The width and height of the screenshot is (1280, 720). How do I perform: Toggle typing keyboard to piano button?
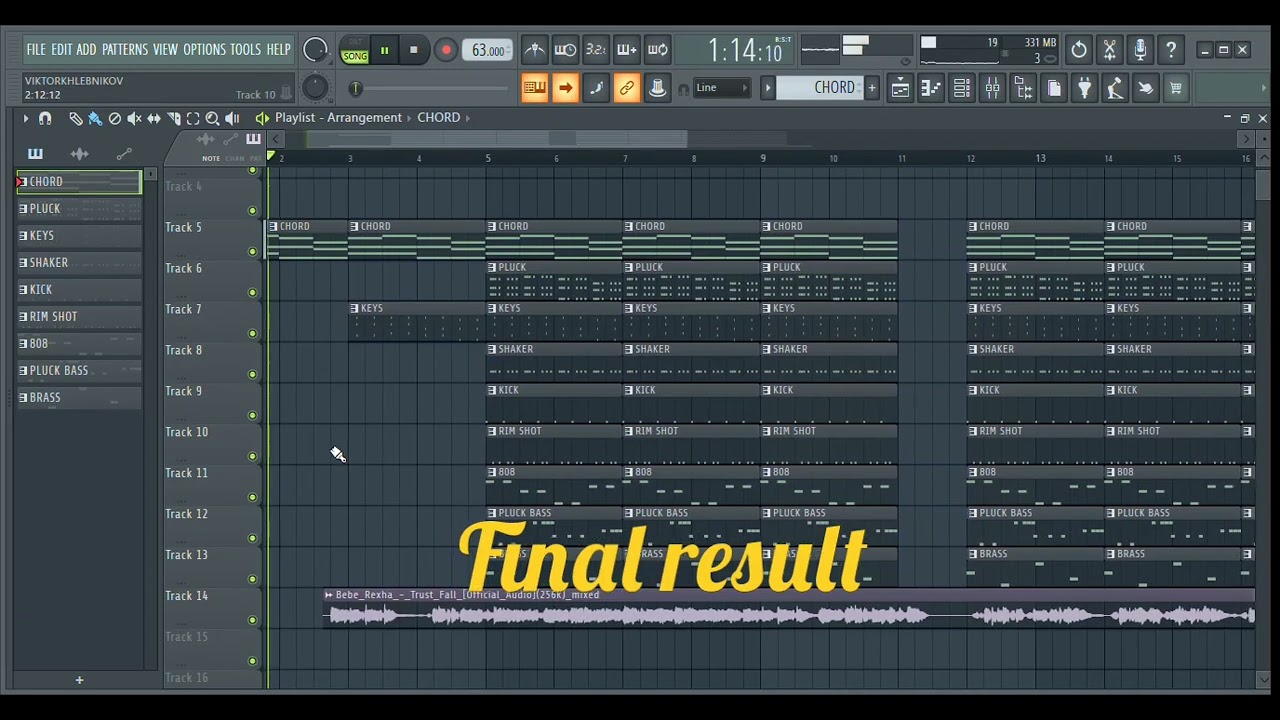[x=534, y=88]
